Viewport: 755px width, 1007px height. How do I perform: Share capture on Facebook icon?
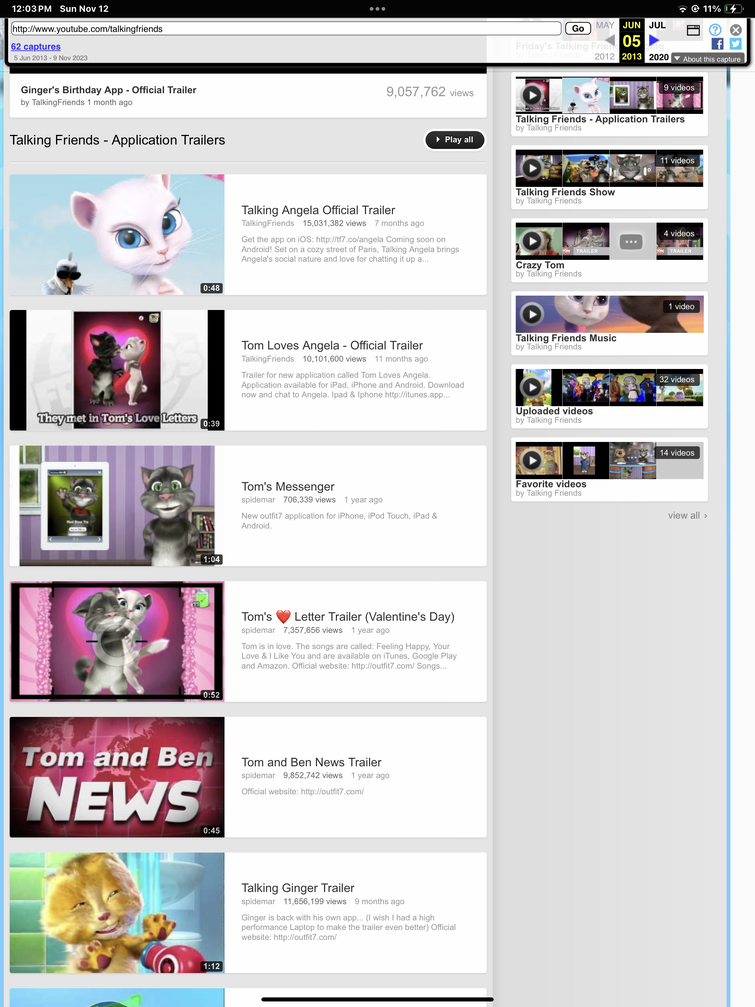pos(717,44)
